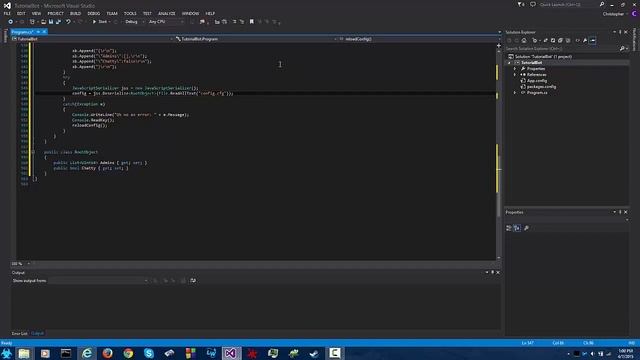The width and height of the screenshot is (640, 360).
Task: Click the Navigate Backward toolbar icon
Action: 10,22
